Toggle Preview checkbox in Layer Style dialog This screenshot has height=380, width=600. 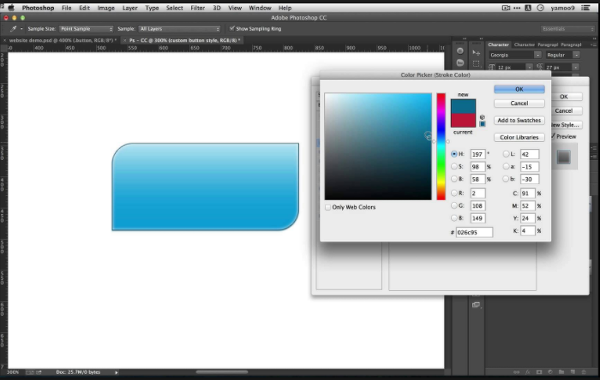[x=553, y=136]
